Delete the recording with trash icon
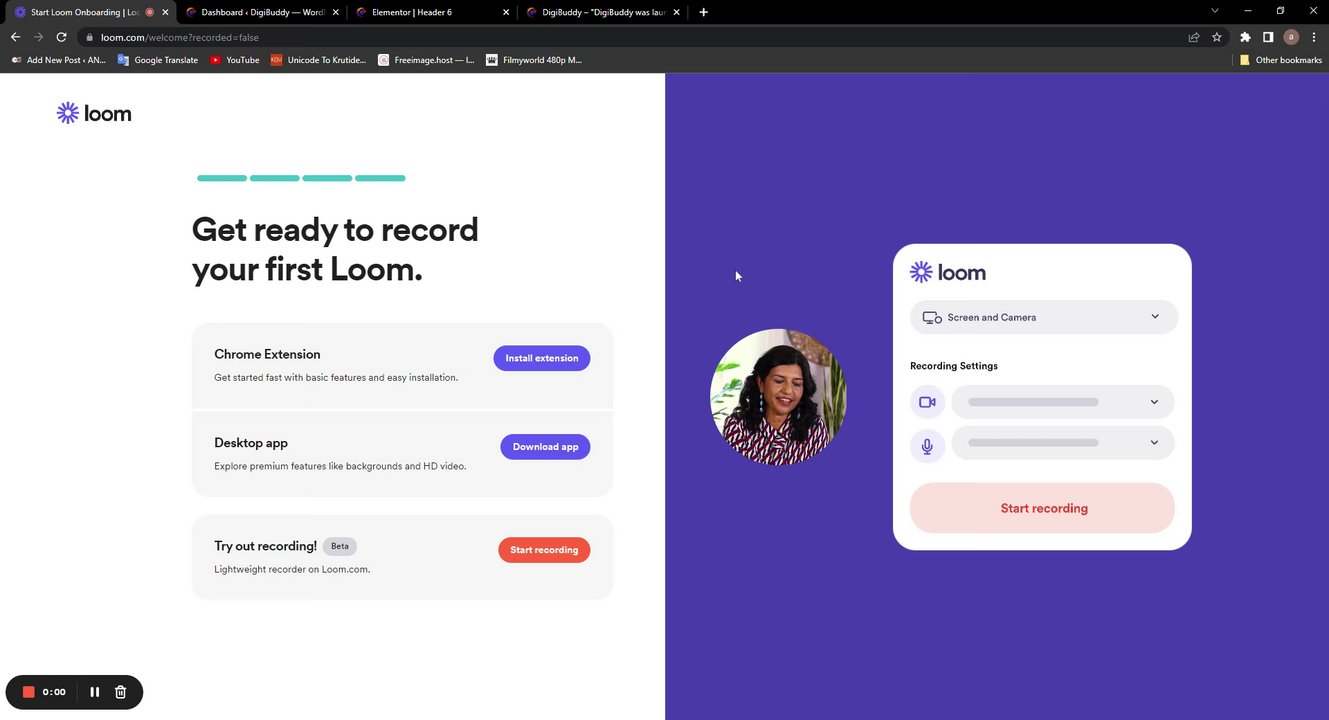The image size is (1329, 720). coord(120,692)
